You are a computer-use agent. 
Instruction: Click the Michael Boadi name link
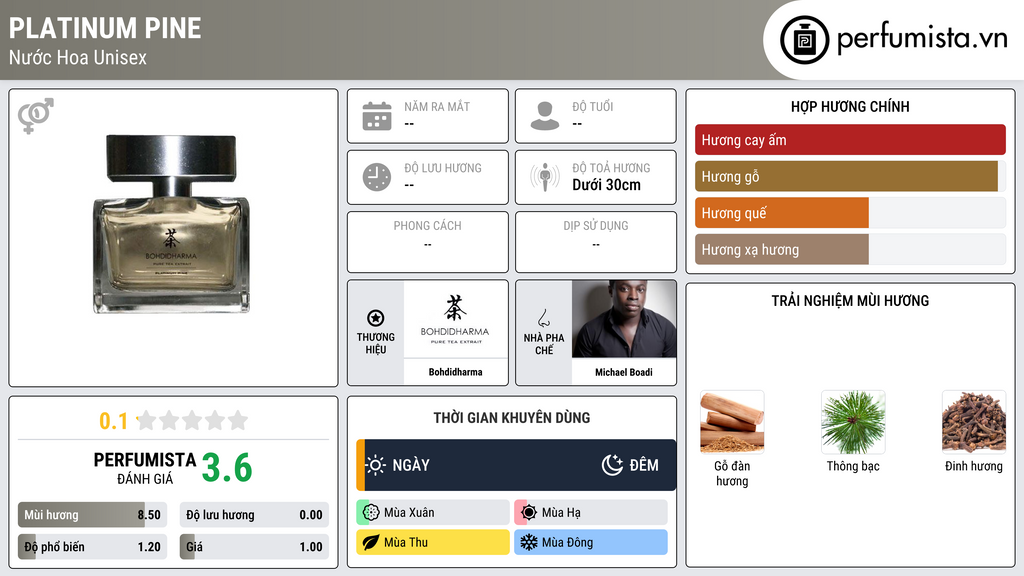coord(624,372)
